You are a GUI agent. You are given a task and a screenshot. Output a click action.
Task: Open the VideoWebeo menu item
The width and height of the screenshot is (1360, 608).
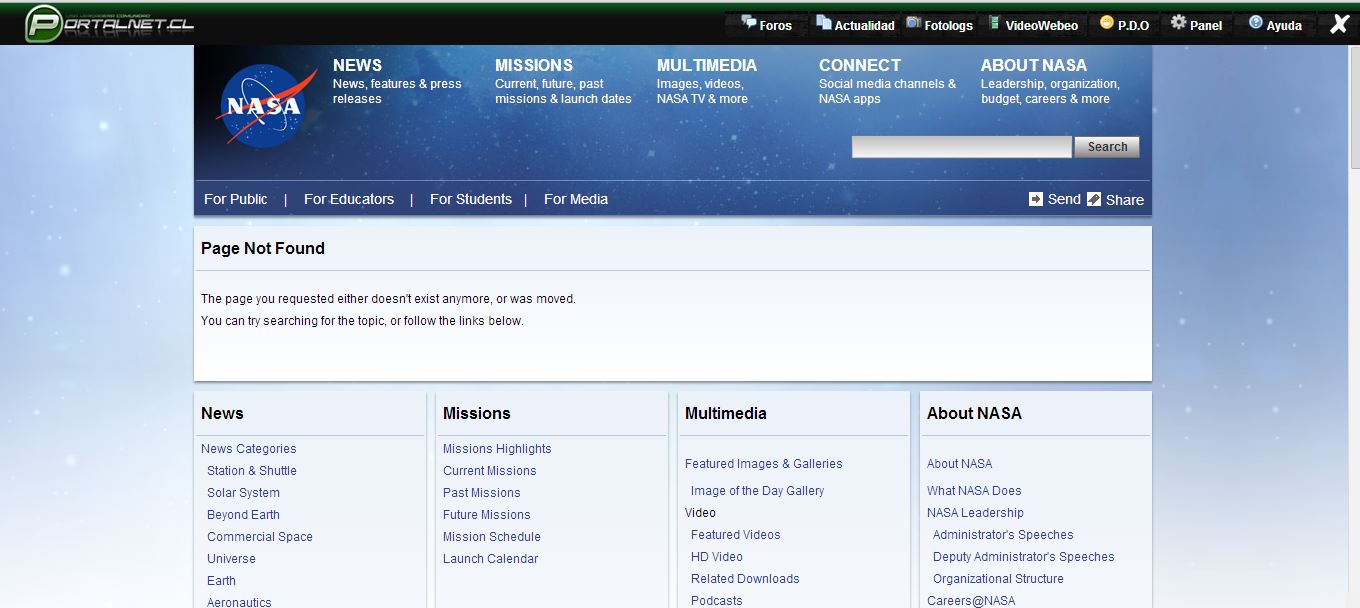[x=1042, y=25]
